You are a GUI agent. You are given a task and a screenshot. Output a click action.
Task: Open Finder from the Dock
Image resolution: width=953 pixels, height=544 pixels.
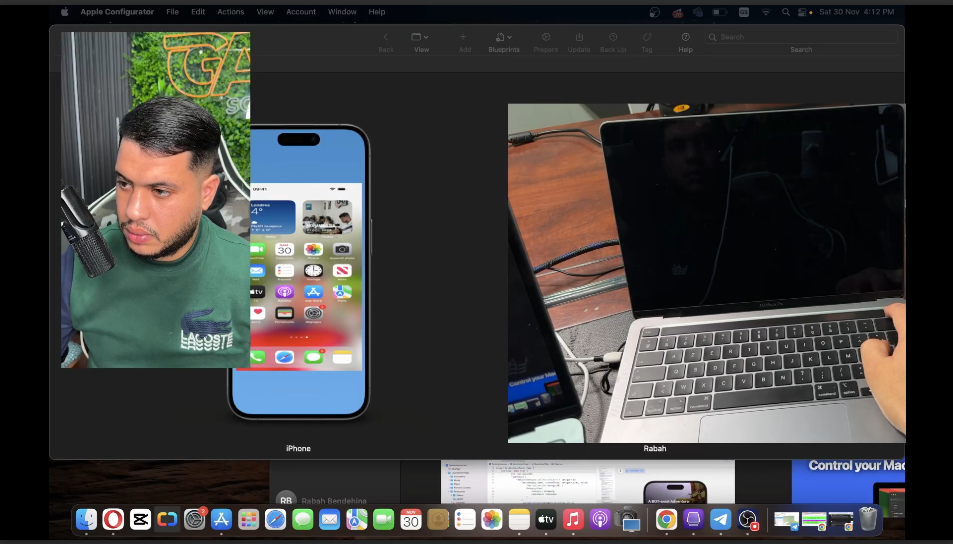[x=86, y=519]
